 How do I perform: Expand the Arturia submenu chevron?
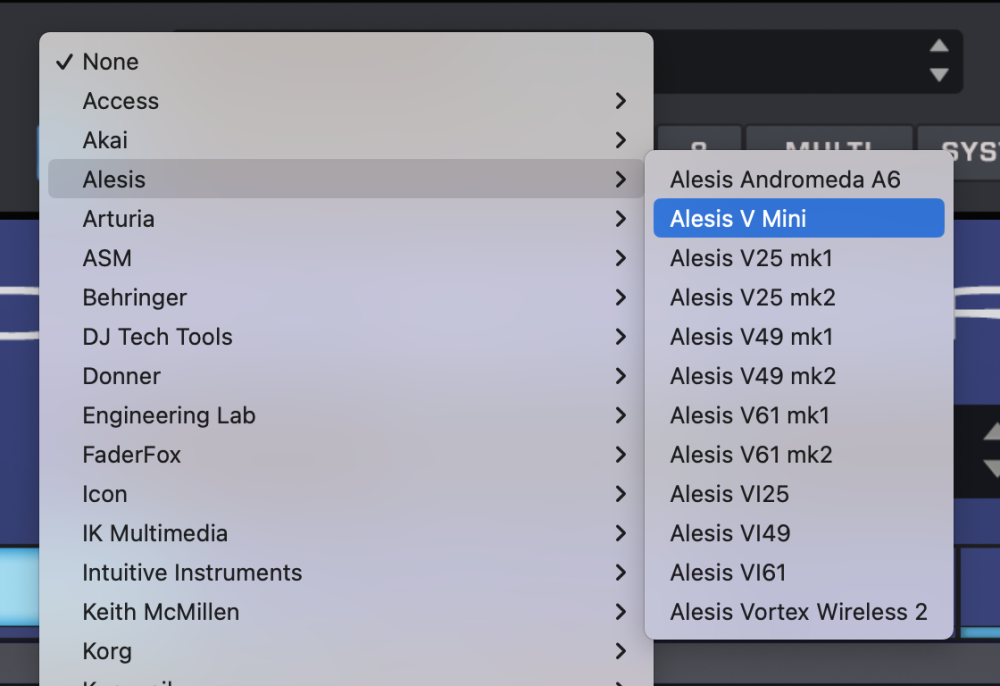(x=621, y=219)
